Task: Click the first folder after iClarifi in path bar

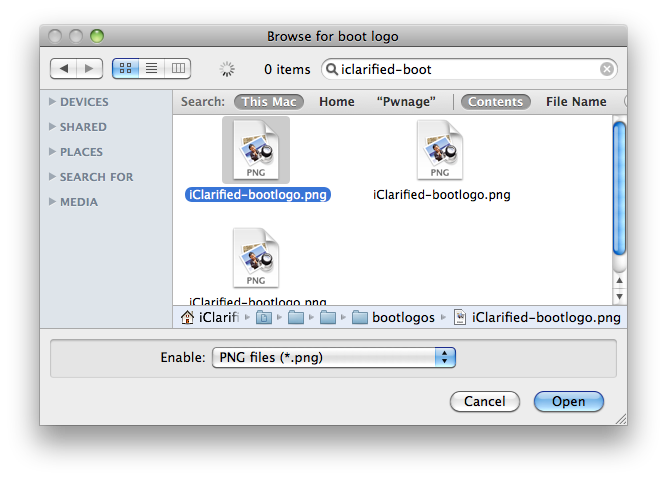Action: [264, 317]
